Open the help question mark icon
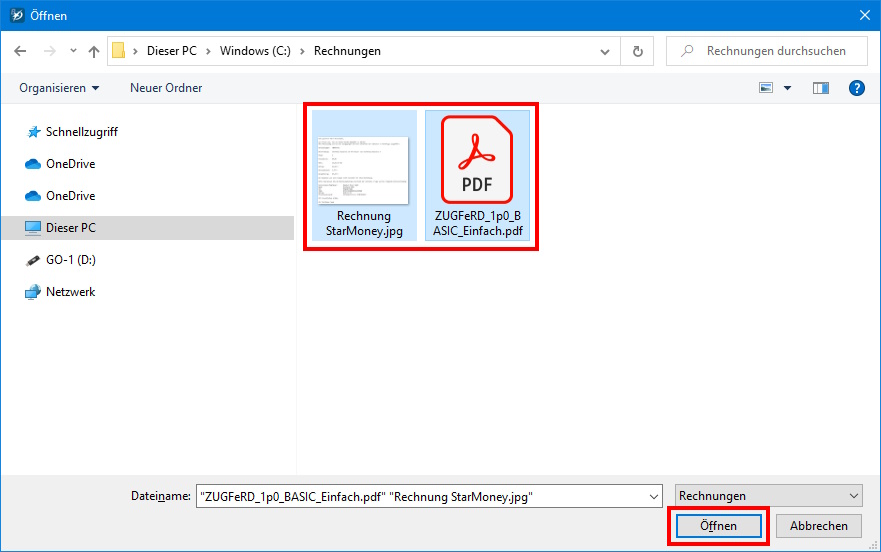This screenshot has height=552, width=881. 856,88
